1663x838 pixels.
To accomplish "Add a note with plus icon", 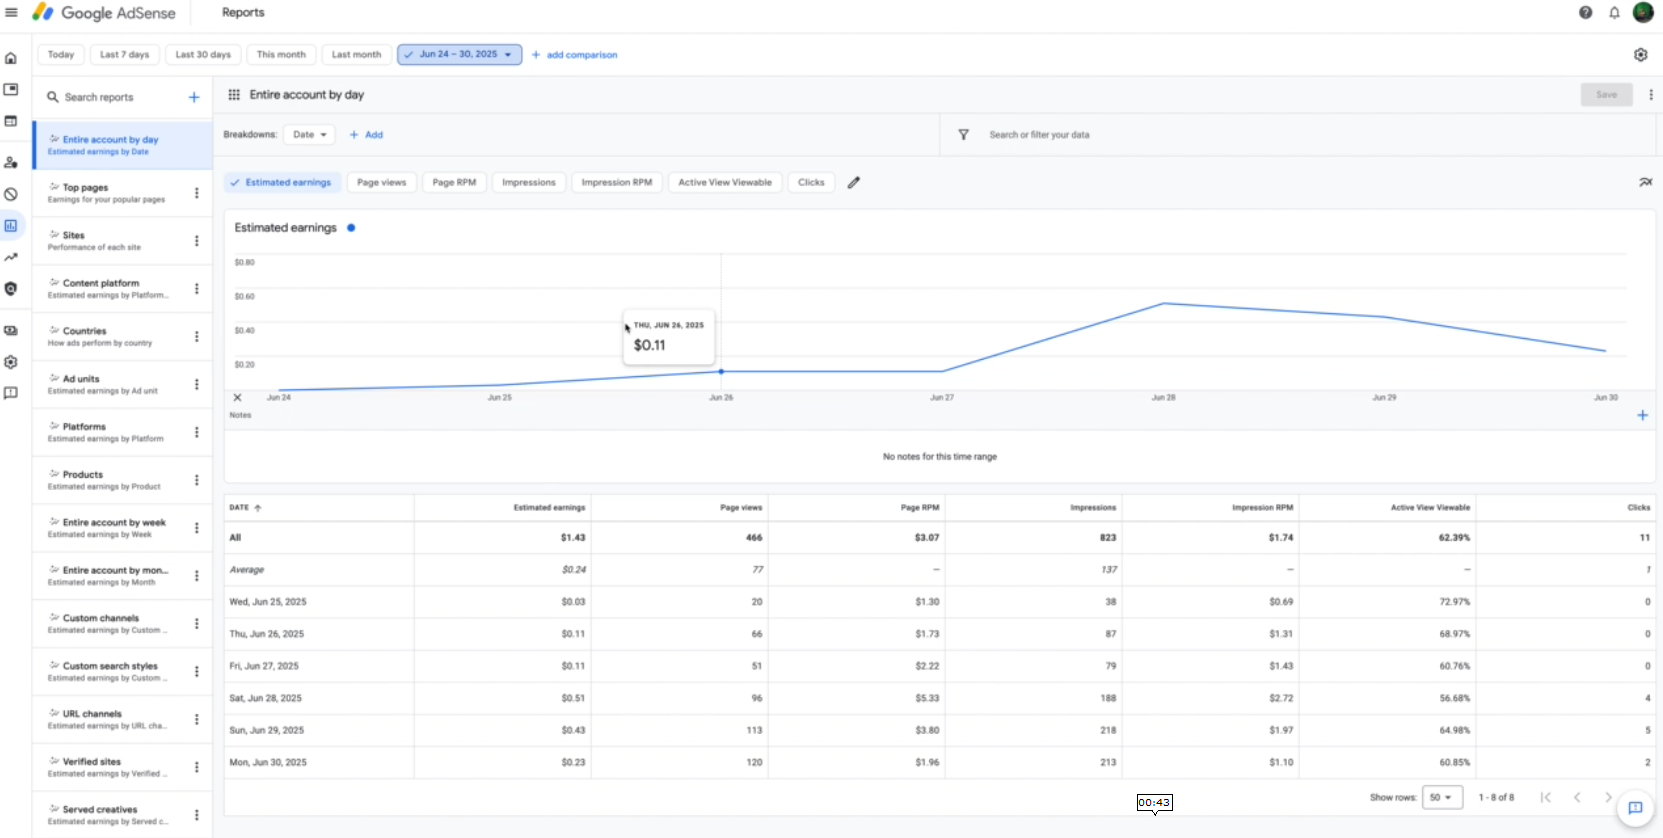I will click(1642, 415).
